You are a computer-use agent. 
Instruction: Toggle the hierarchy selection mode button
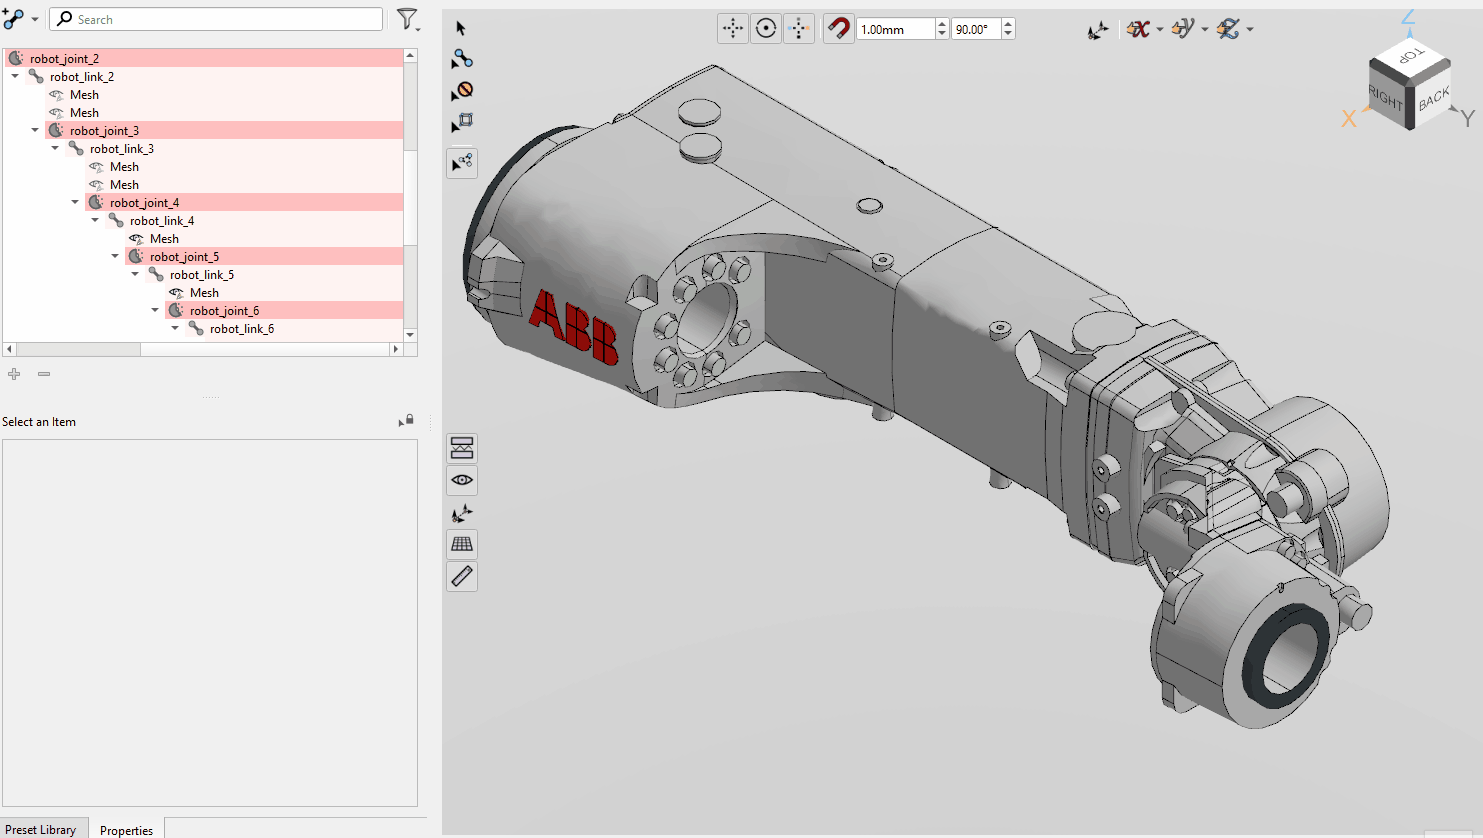(462, 162)
